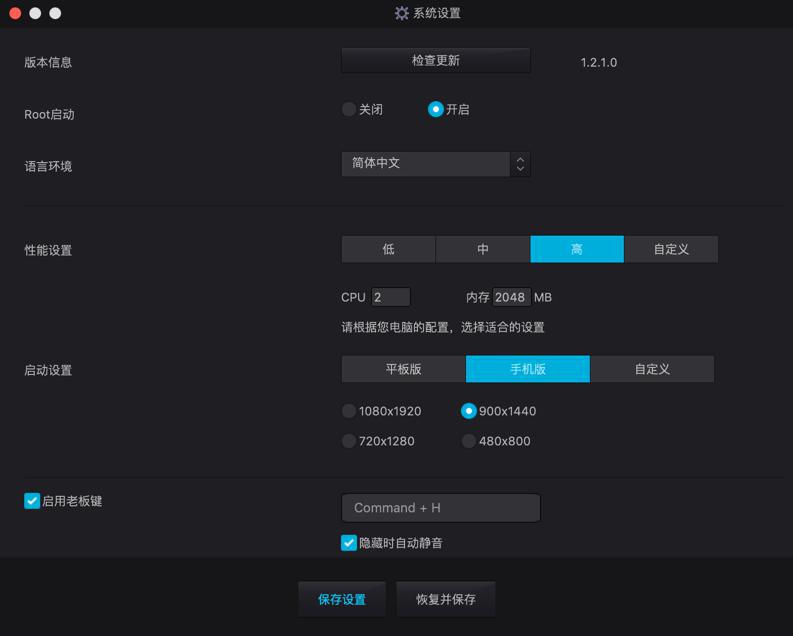793x636 pixels.
Task: Click the 性能设置 label
Action: (48, 250)
